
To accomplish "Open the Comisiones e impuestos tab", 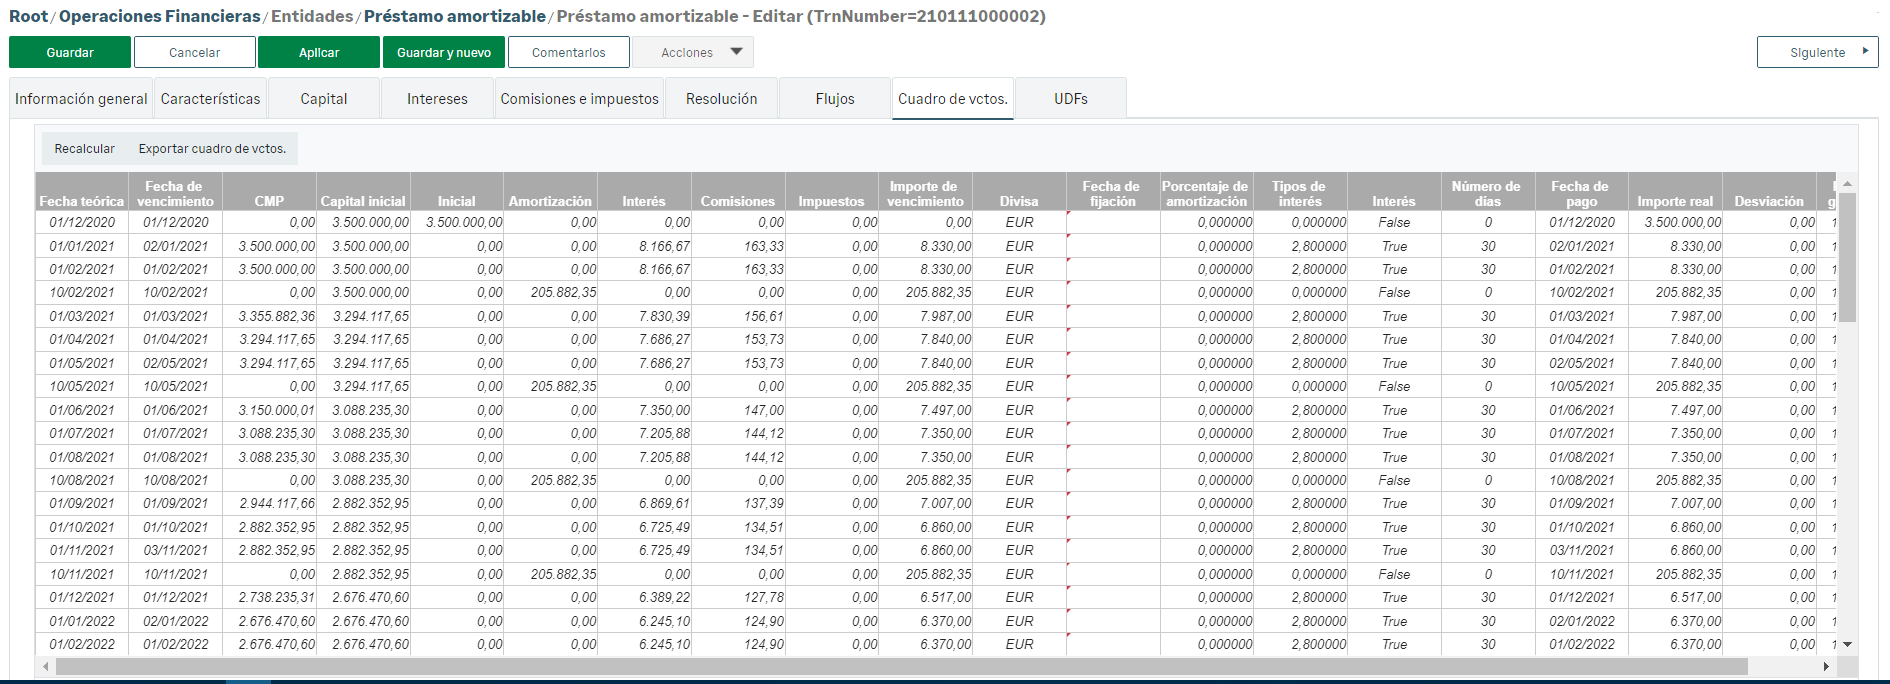I will 579,99.
